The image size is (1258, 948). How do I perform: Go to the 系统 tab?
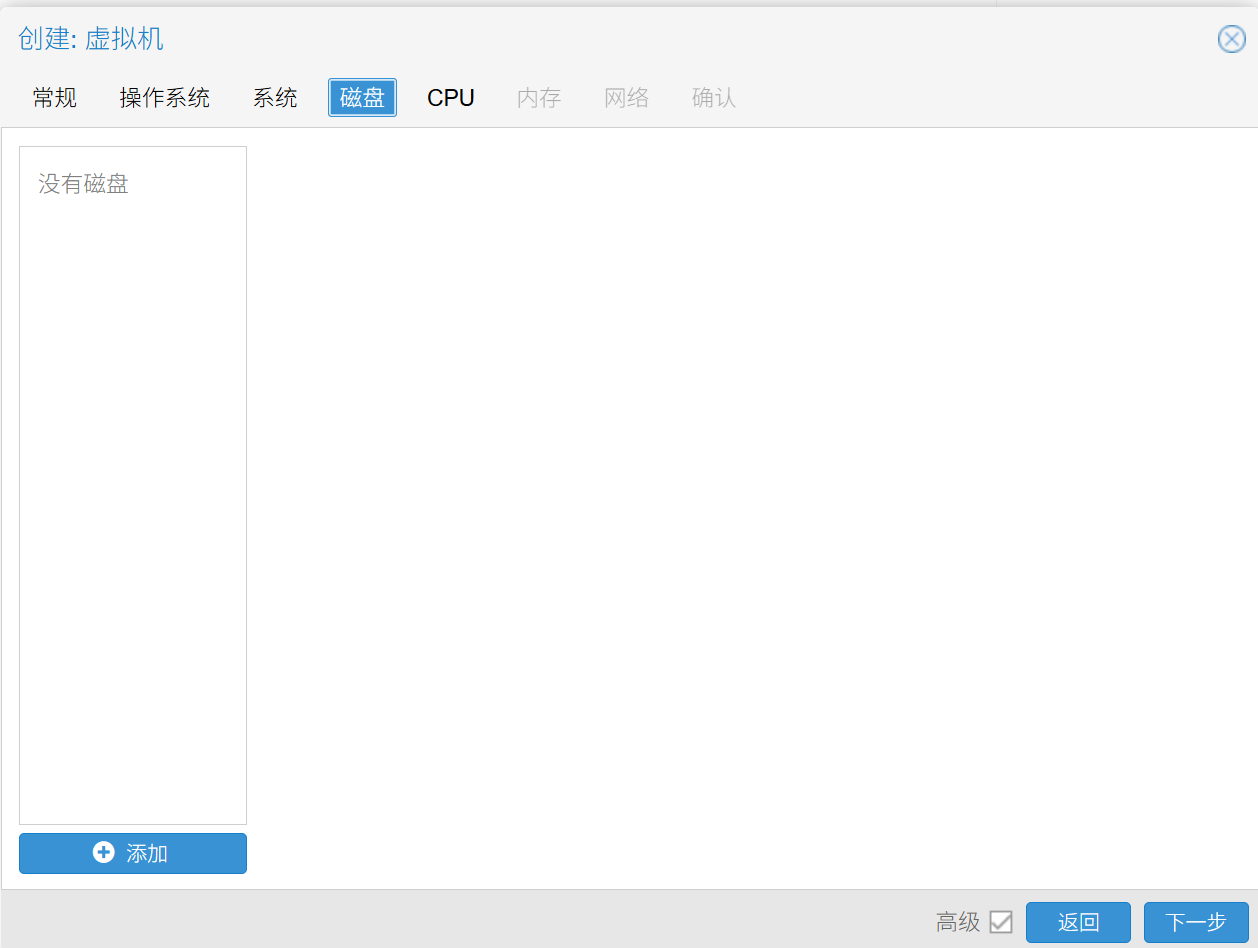[275, 98]
